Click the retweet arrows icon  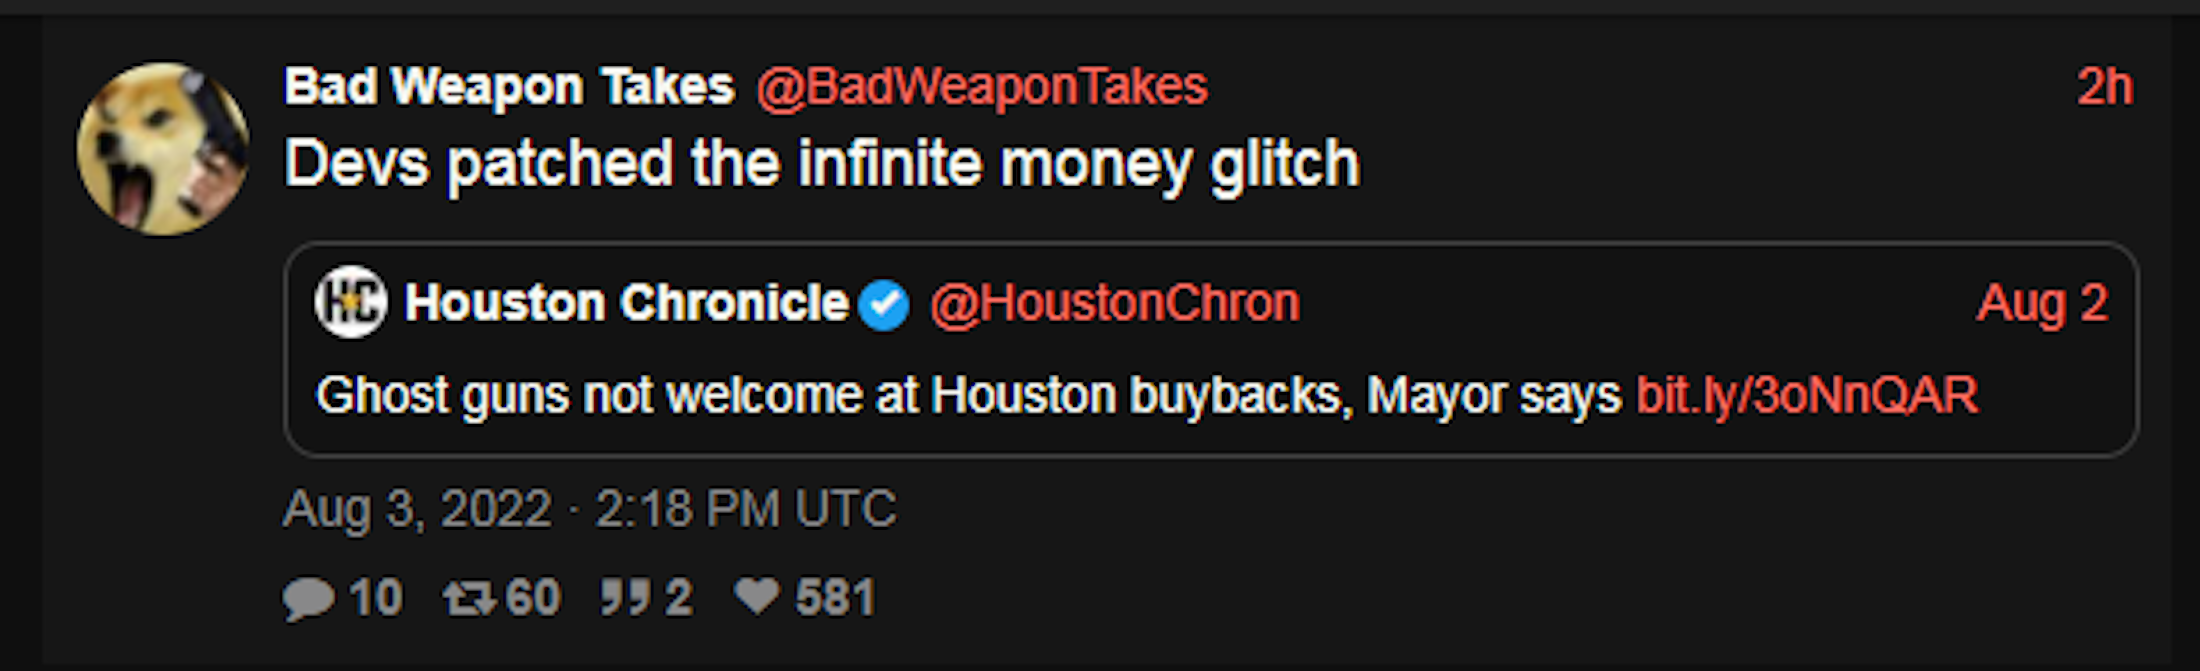(x=470, y=599)
